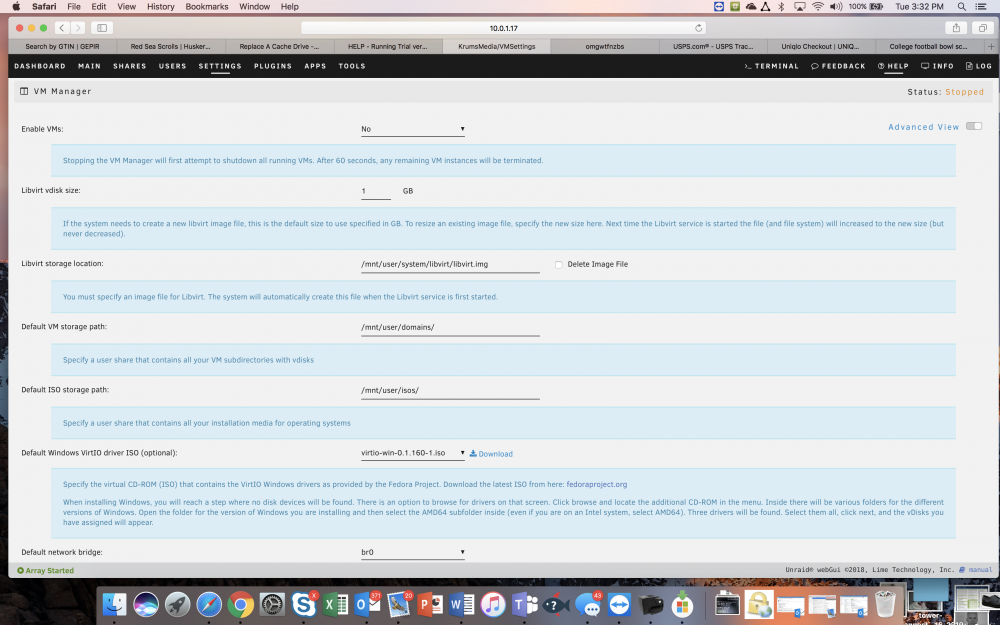
Task: Go to the Dashboard tab
Action: coord(40,66)
